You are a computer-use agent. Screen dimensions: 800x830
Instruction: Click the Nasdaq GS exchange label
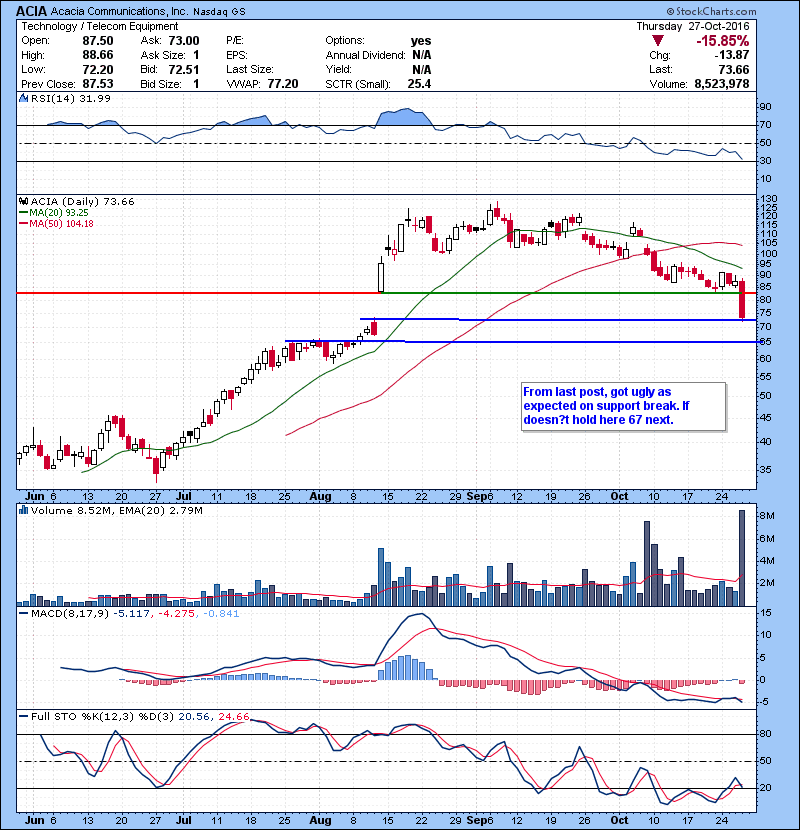(x=219, y=12)
